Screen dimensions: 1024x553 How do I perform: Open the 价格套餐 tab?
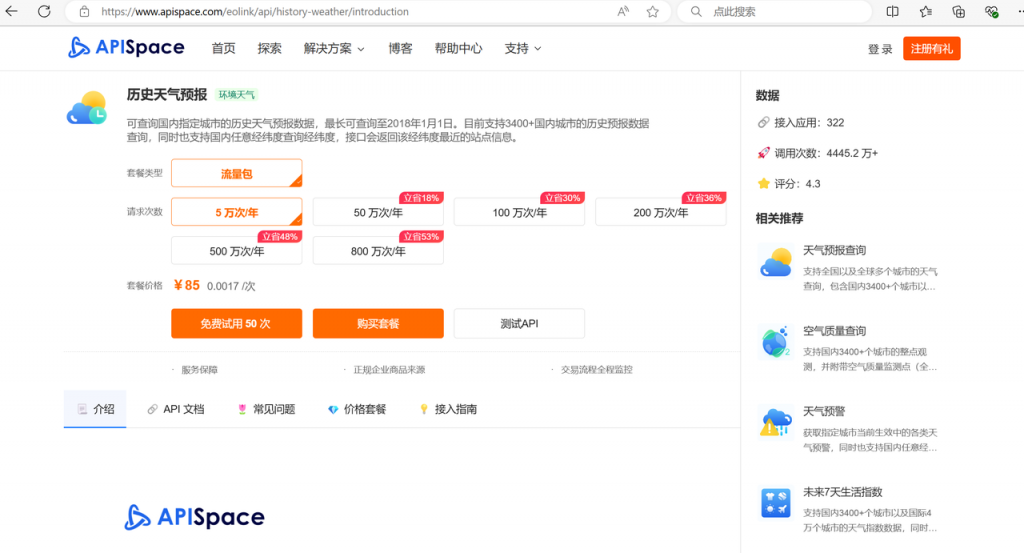pyautogui.click(x=357, y=409)
